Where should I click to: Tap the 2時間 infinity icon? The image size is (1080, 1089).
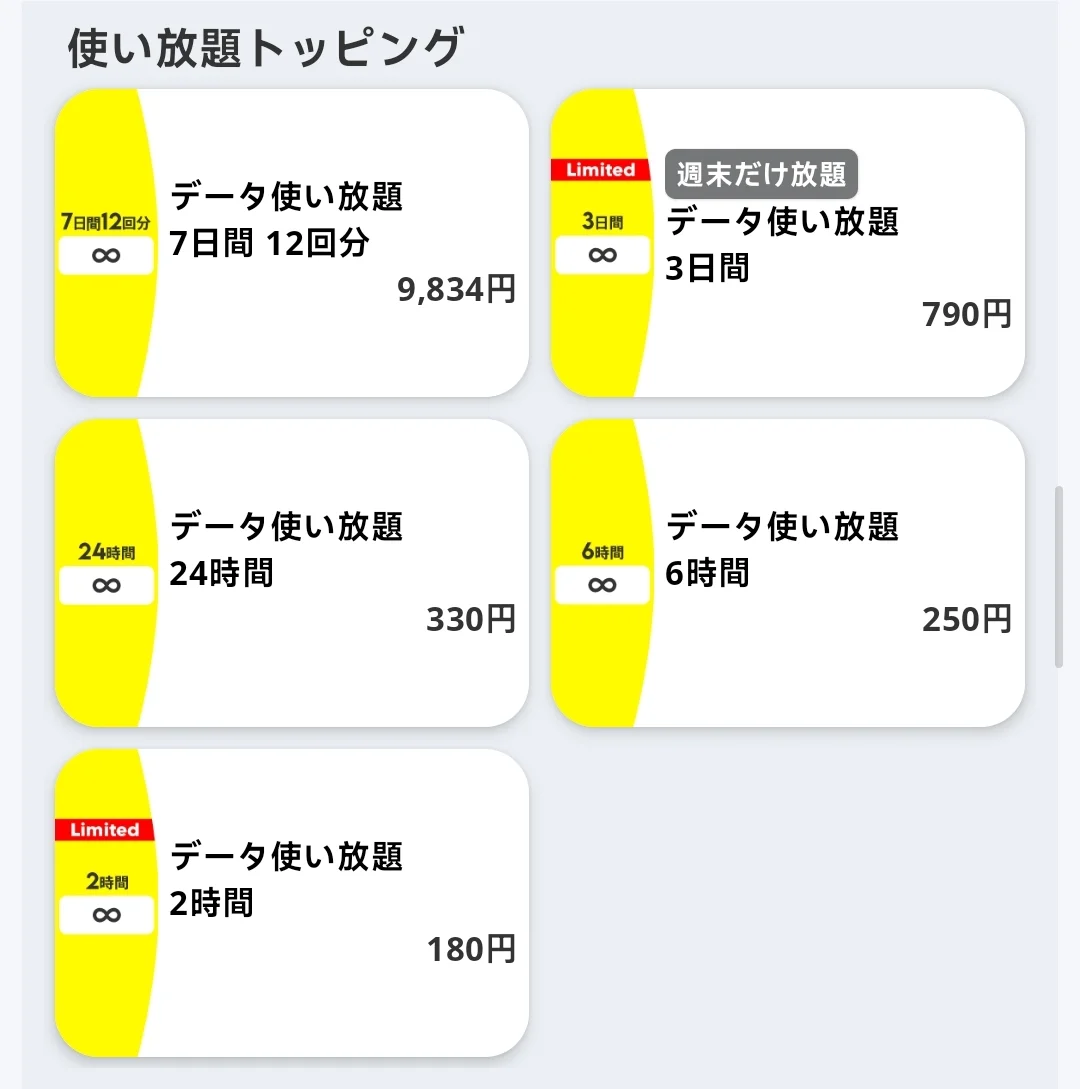pyautogui.click(x=106, y=915)
